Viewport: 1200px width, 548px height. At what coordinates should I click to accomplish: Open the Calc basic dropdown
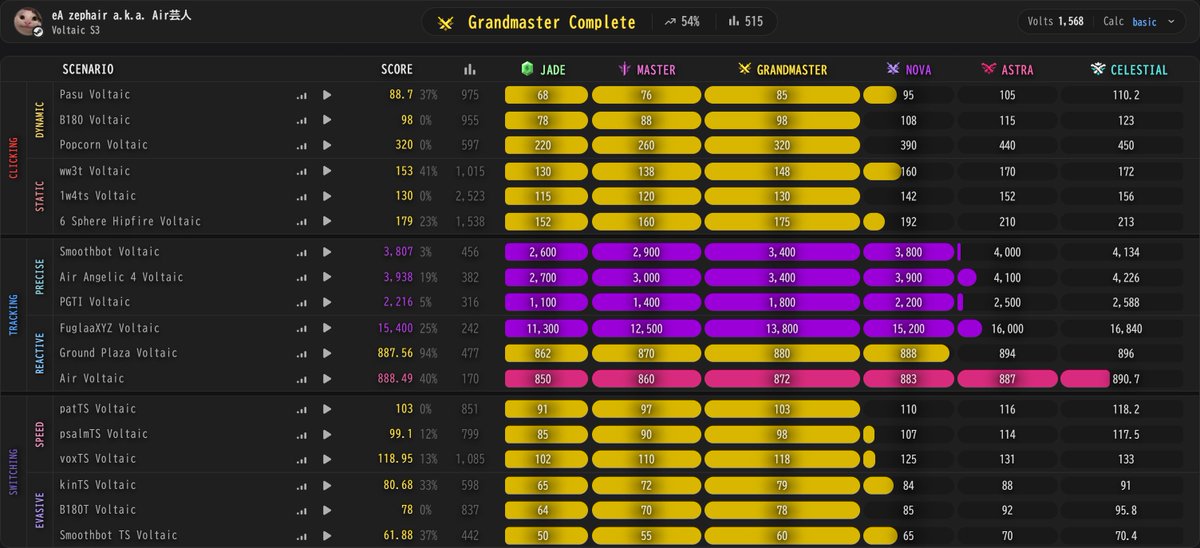[1145, 22]
